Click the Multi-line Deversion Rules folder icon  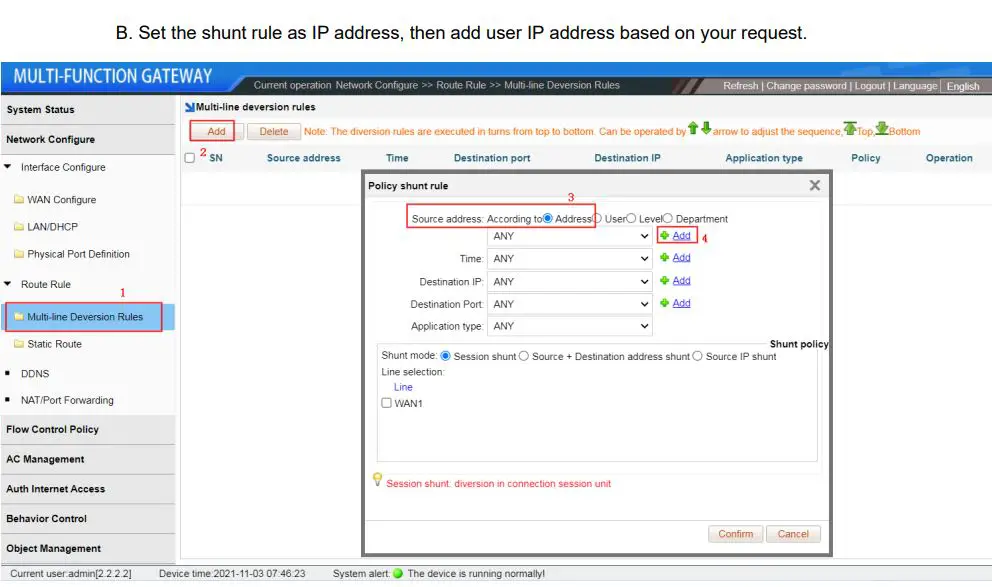tap(19, 317)
